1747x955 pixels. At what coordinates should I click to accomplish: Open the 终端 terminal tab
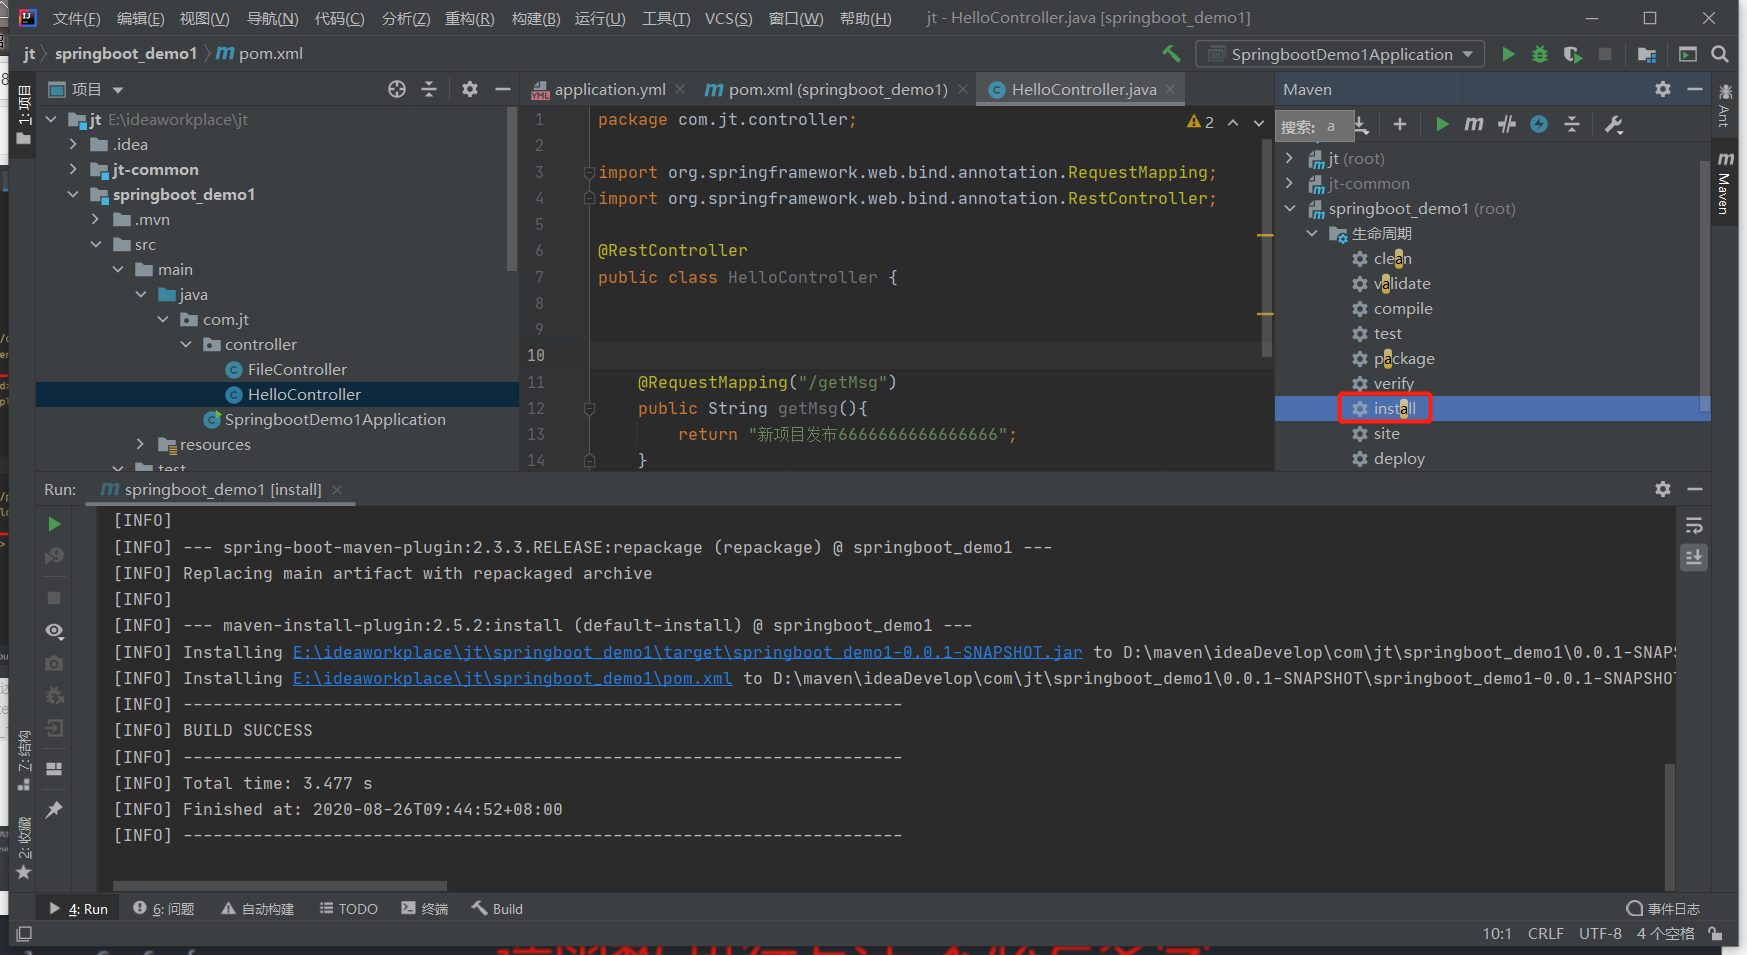pos(425,909)
